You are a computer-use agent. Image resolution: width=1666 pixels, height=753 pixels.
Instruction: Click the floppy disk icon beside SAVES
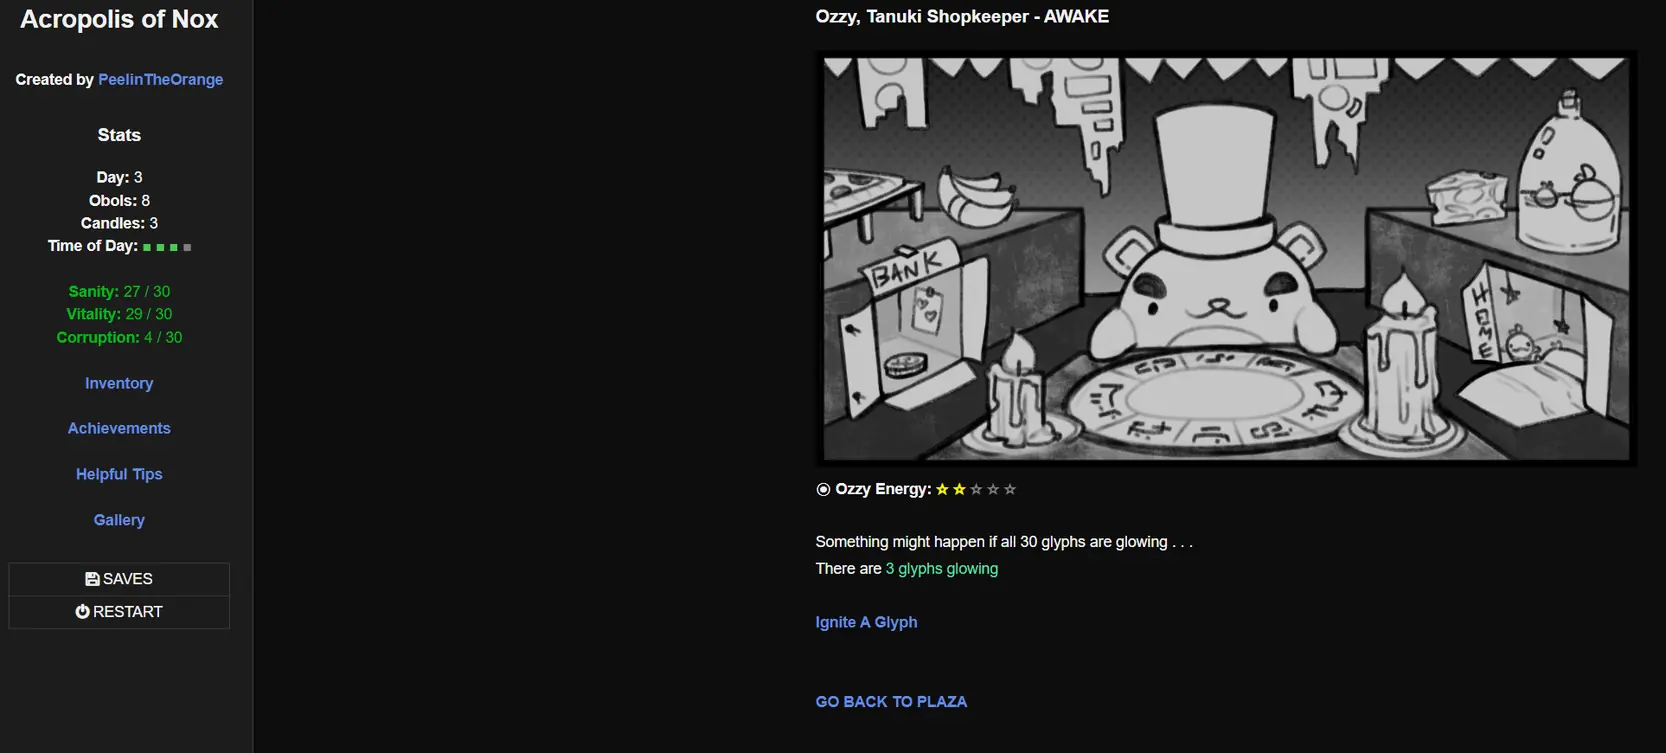tap(92, 579)
